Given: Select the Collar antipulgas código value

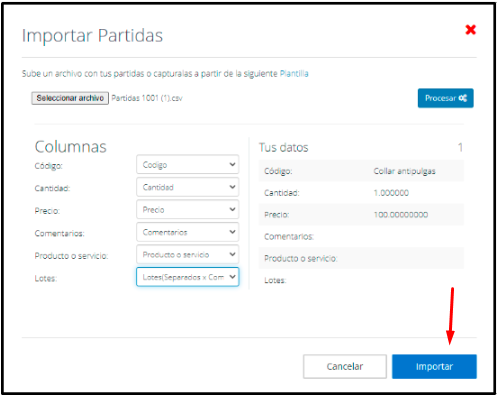Looking at the screenshot, I should point(404,171).
